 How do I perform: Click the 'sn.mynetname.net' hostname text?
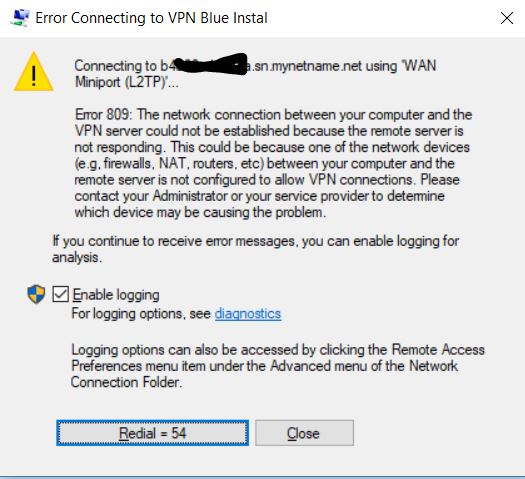point(307,66)
